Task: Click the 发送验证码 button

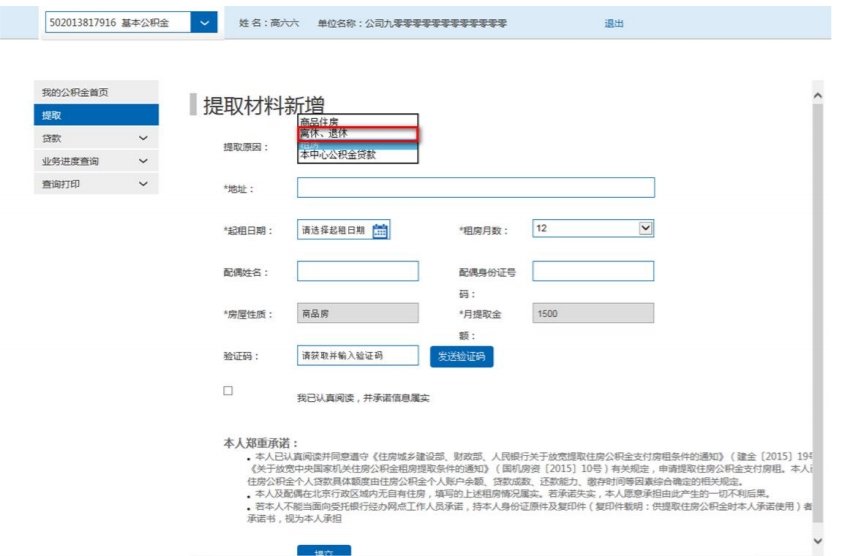Action: tap(462, 357)
